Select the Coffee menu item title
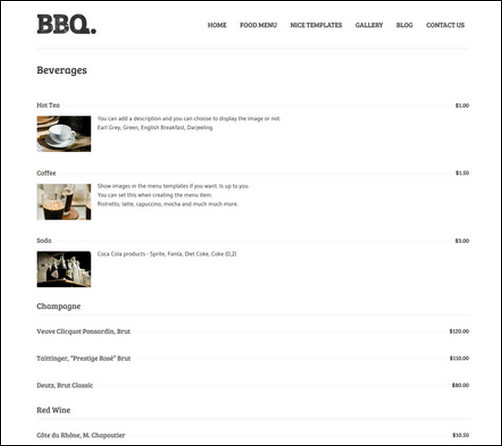 point(46,173)
